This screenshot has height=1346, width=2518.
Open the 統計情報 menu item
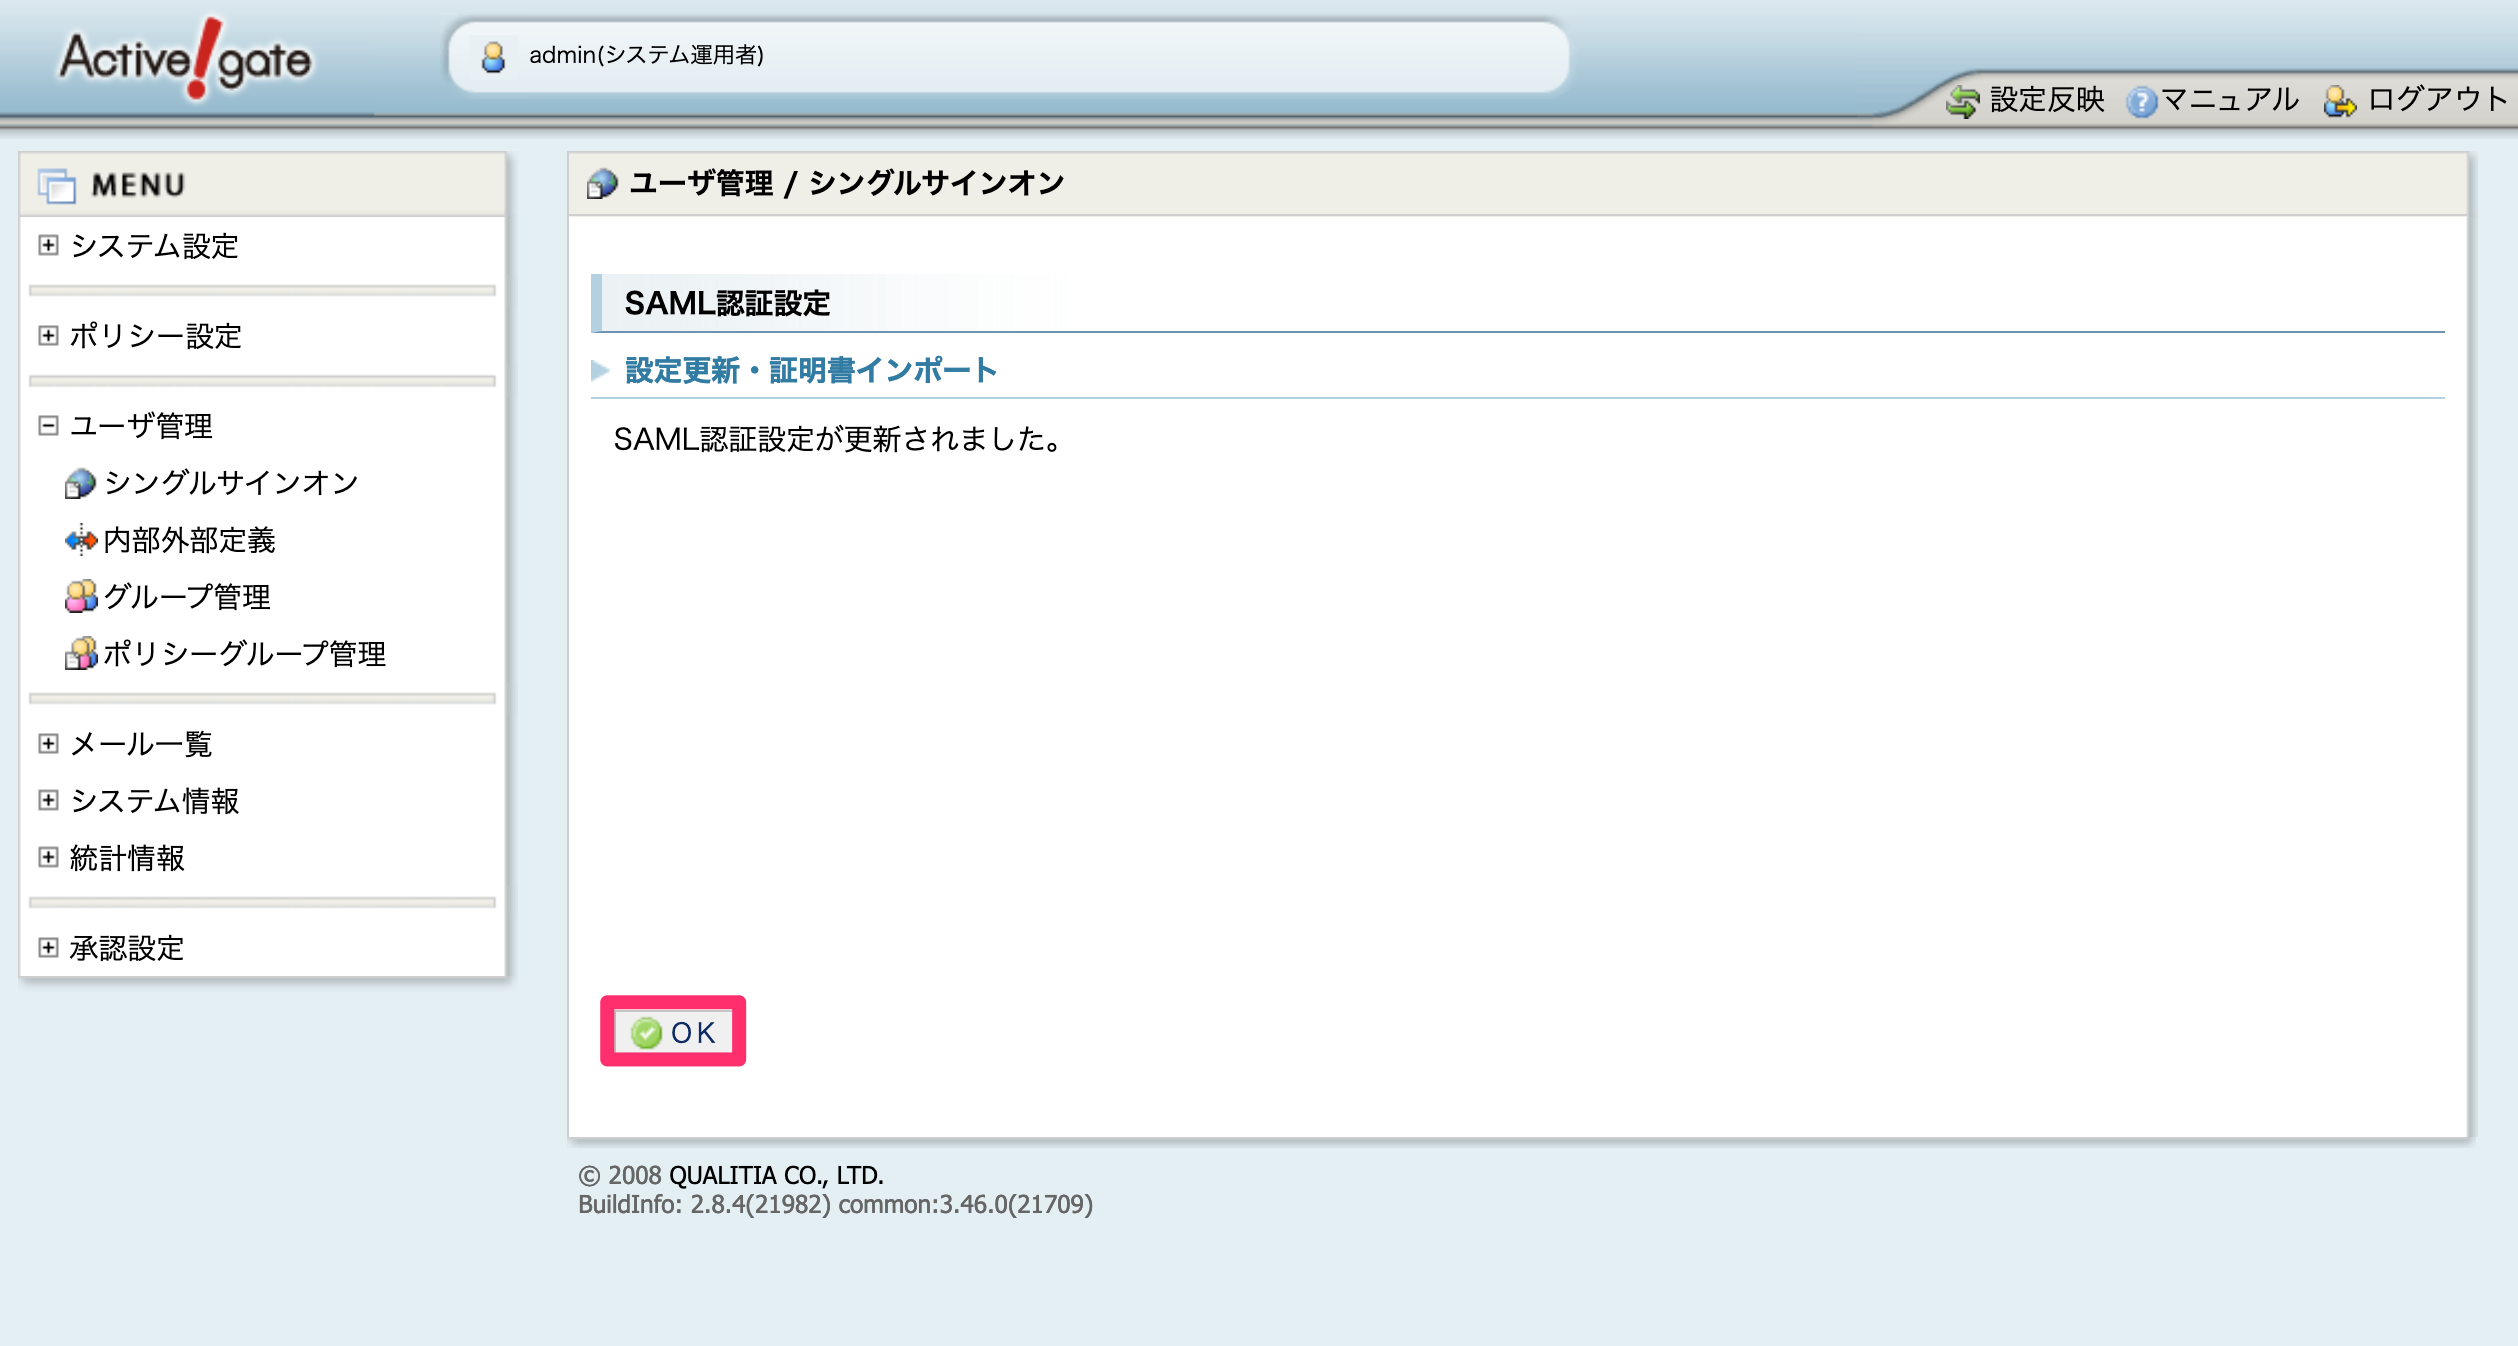(127, 858)
